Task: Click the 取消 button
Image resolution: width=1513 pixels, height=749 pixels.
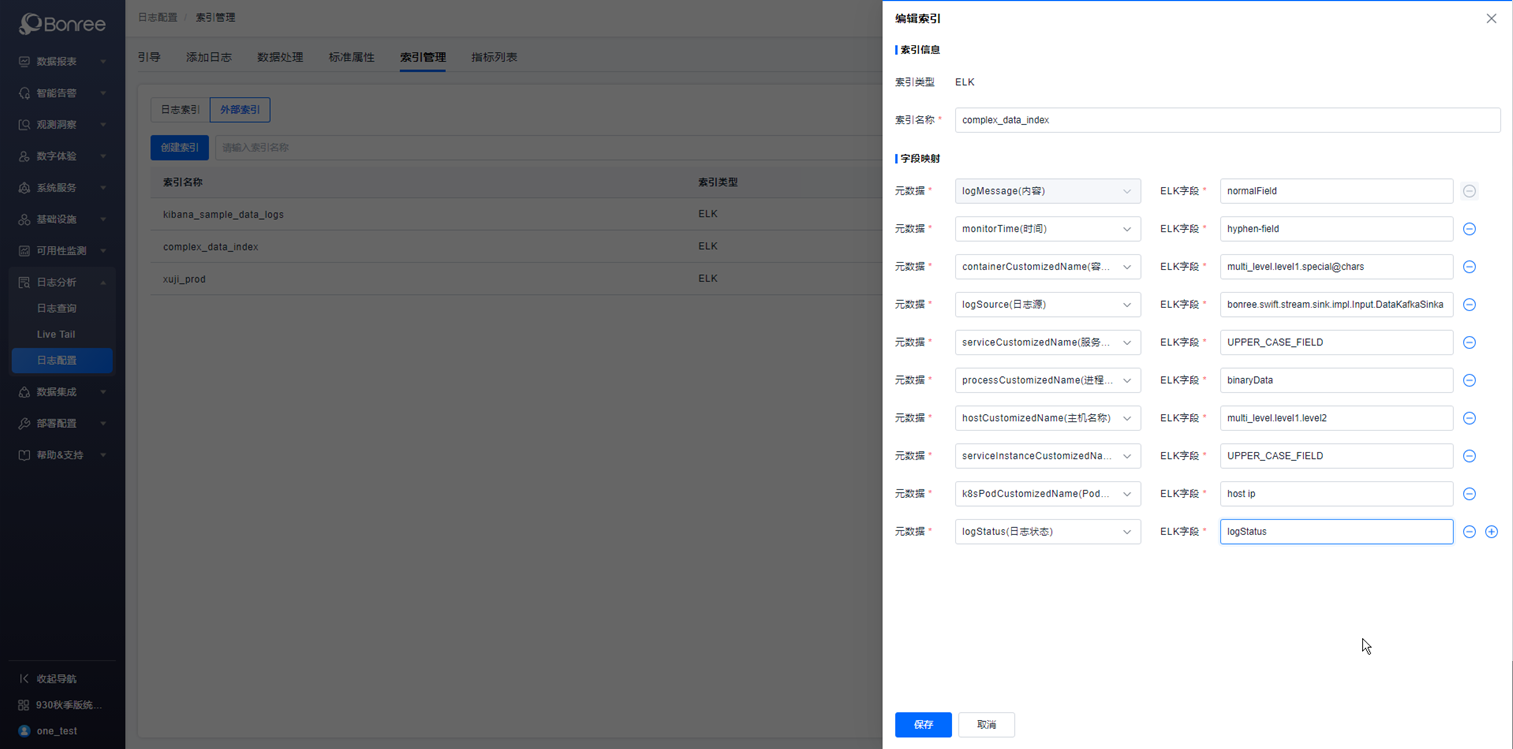Action: (986, 725)
